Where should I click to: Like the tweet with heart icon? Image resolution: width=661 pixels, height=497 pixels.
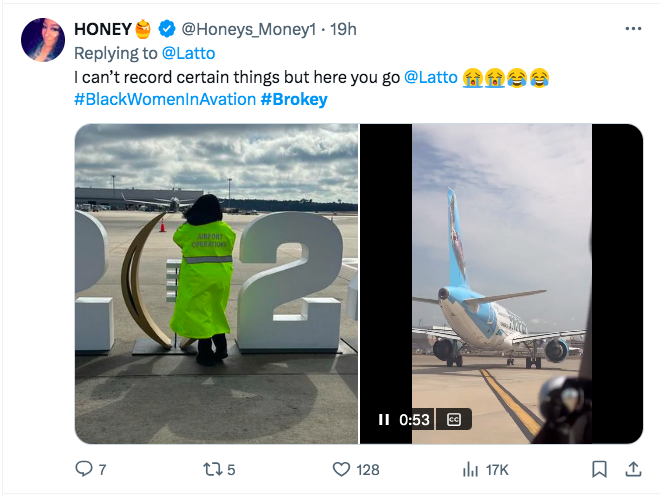[x=342, y=469]
